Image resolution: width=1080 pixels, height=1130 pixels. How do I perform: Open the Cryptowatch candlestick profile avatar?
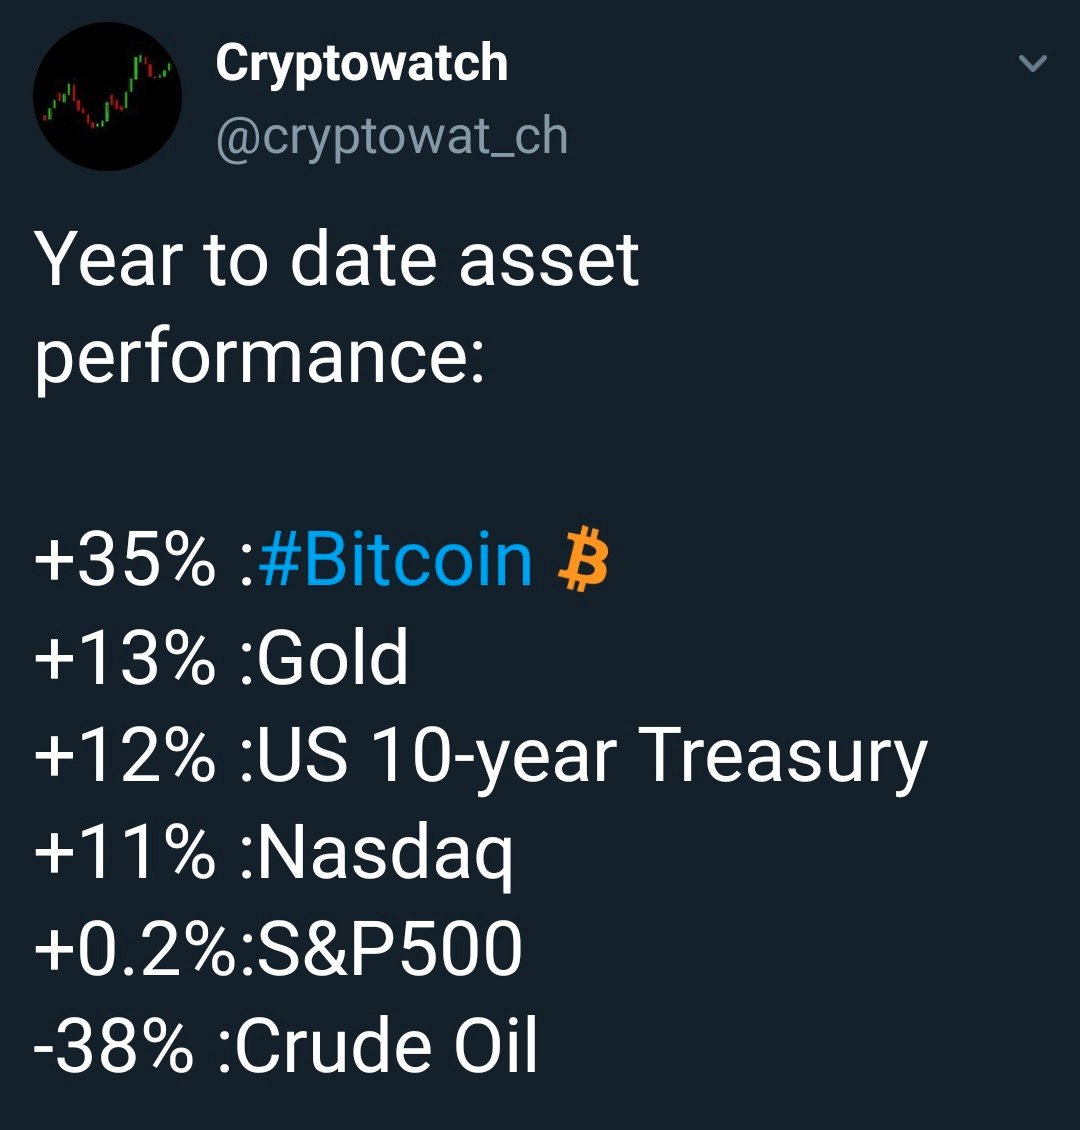click(x=107, y=96)
